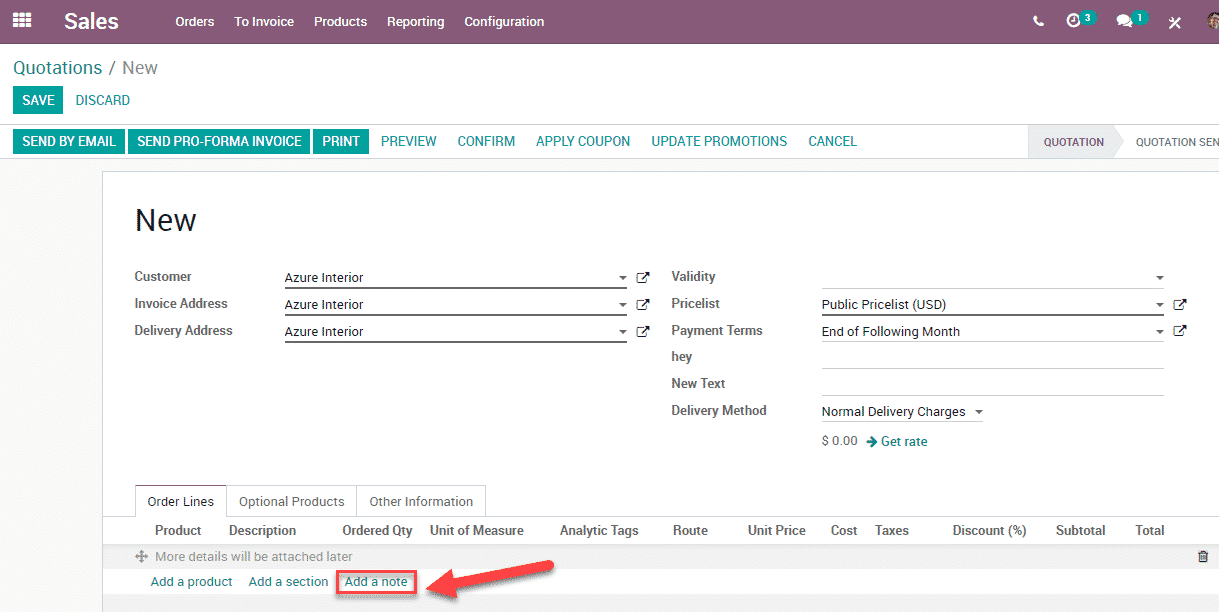The width and height of the screenshot is (1219, 612).
Task: Click the debug tools icon in navbar
Action: coord(1175,22)
